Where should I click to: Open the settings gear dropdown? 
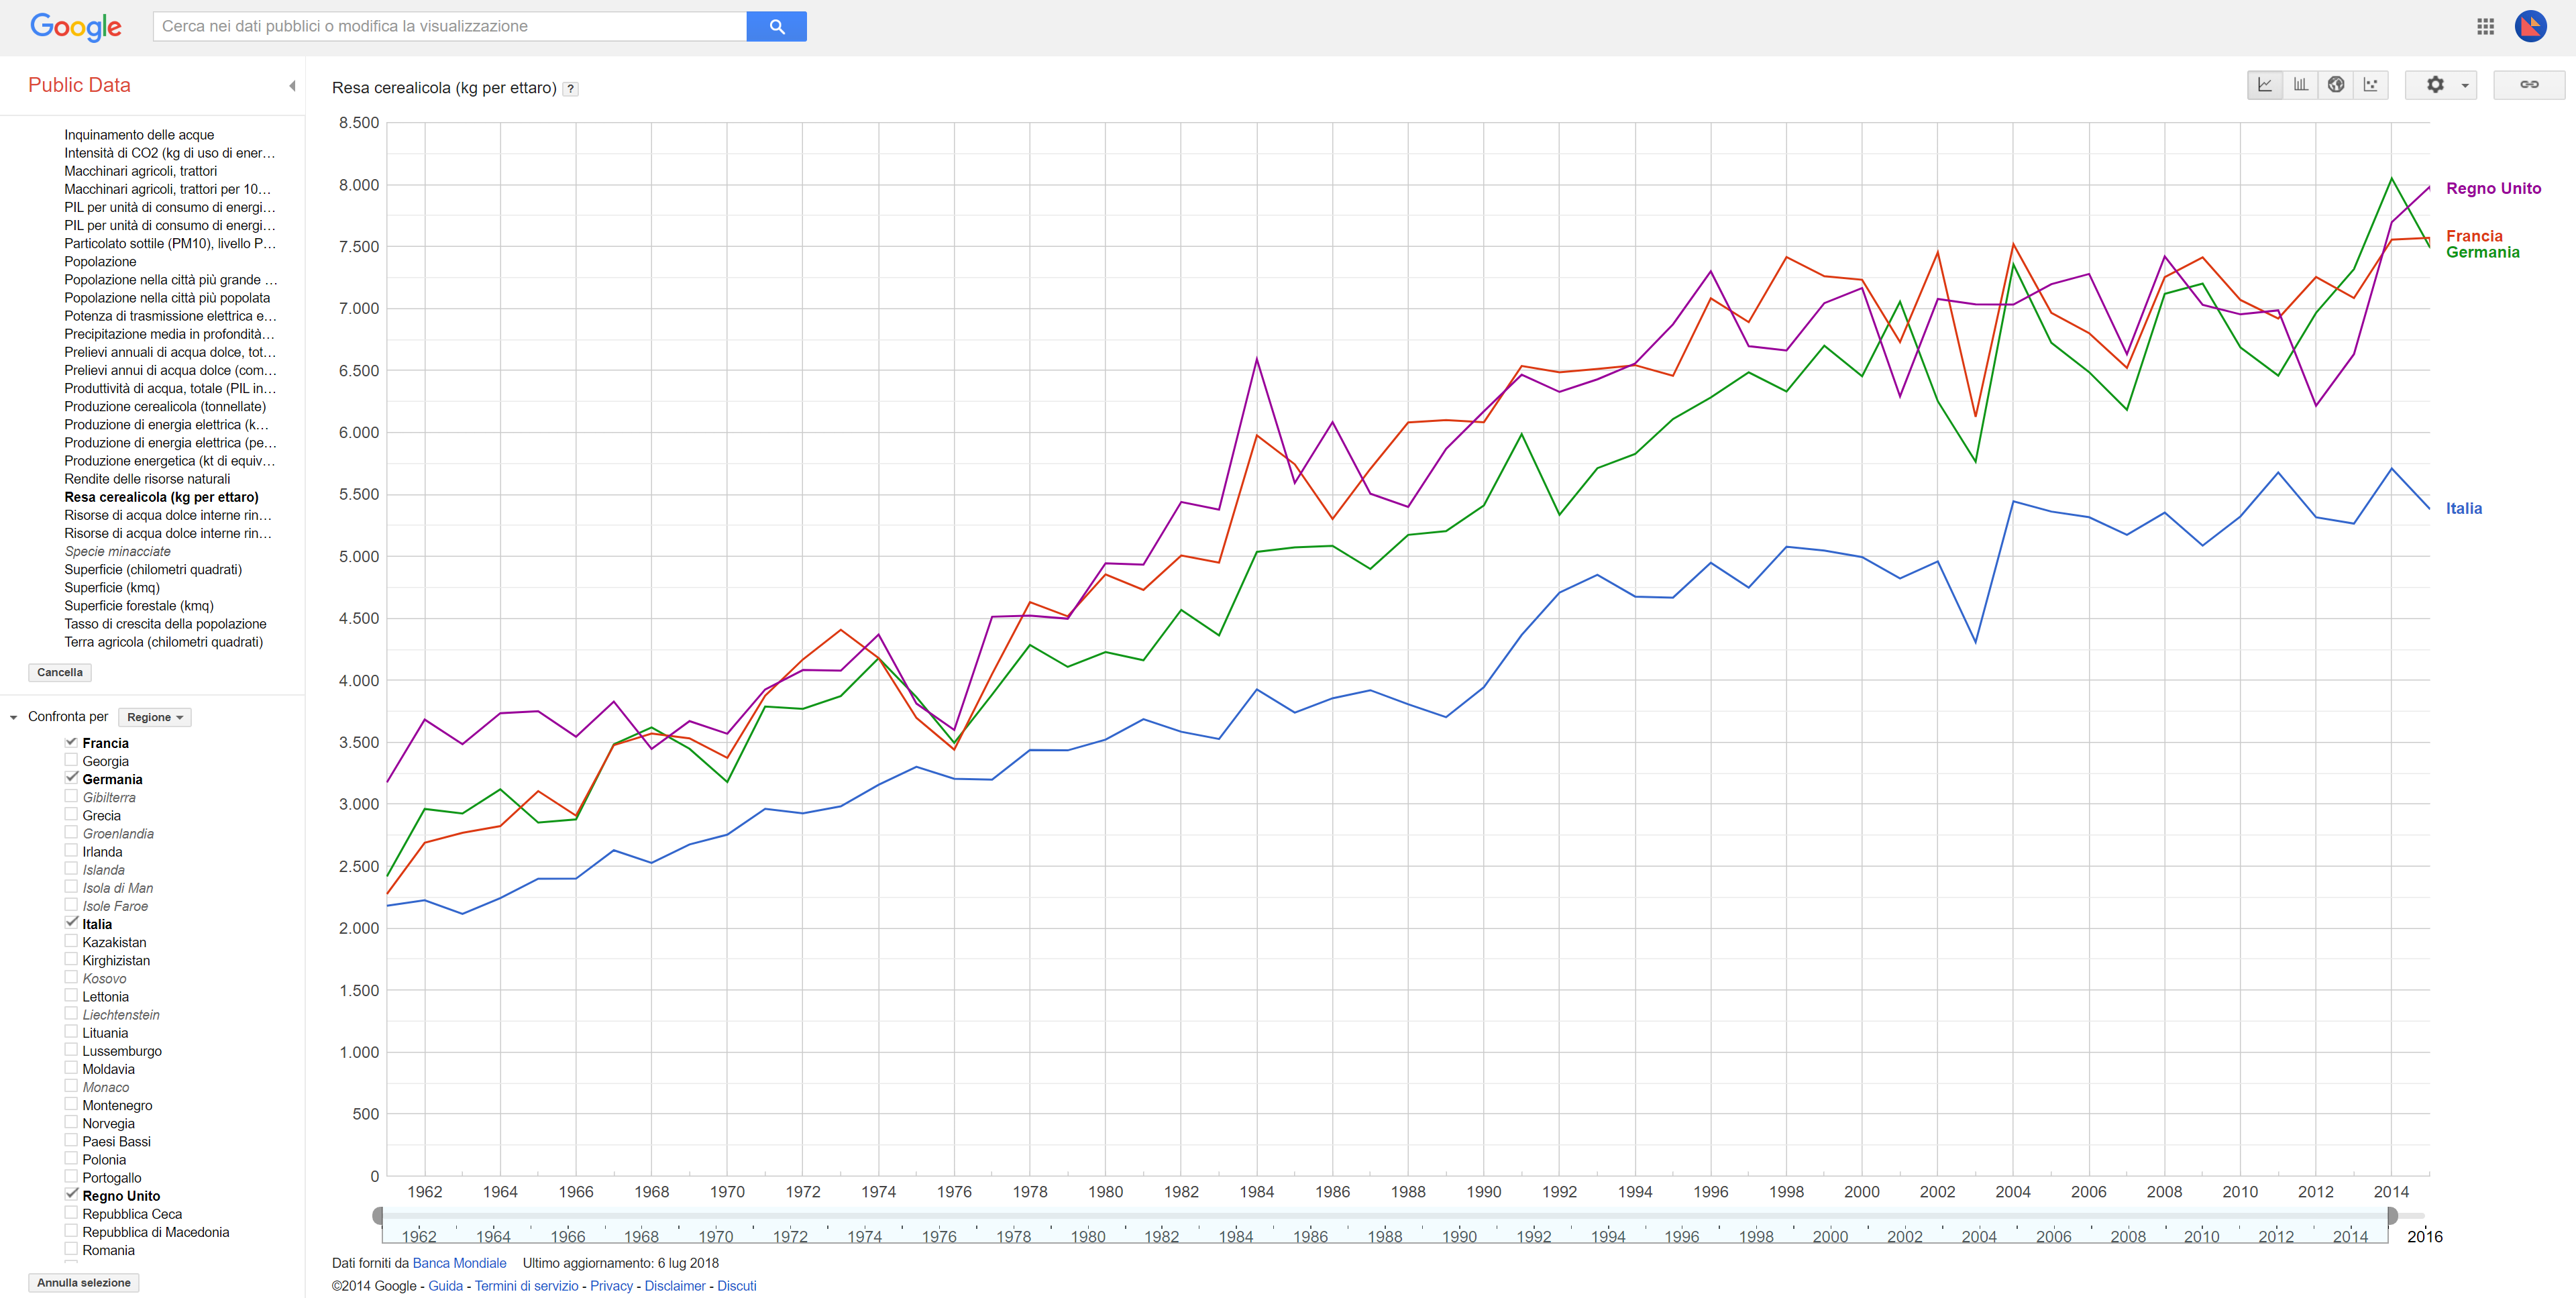click(x=2441, y=85)
